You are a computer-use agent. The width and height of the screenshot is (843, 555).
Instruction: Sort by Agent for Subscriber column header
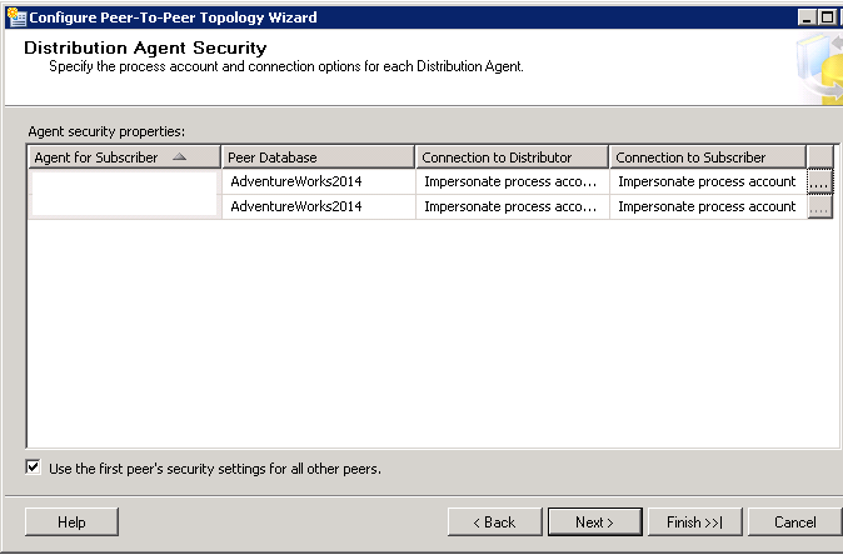(124, 157)
